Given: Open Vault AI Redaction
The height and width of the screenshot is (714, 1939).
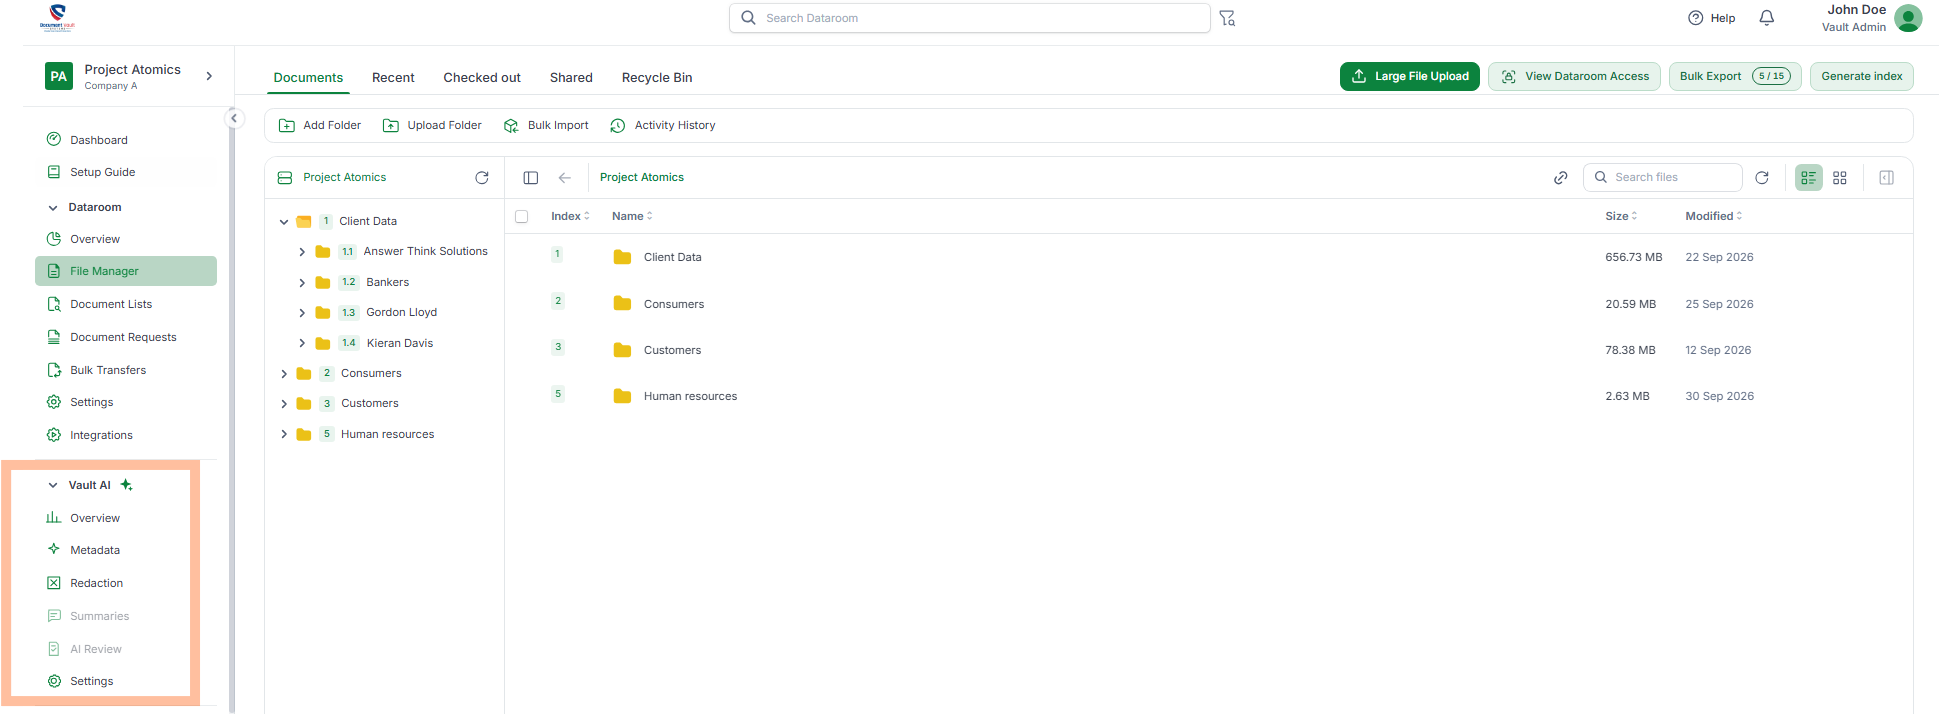Looking at the screenshot, I should (x=97, y=583).
